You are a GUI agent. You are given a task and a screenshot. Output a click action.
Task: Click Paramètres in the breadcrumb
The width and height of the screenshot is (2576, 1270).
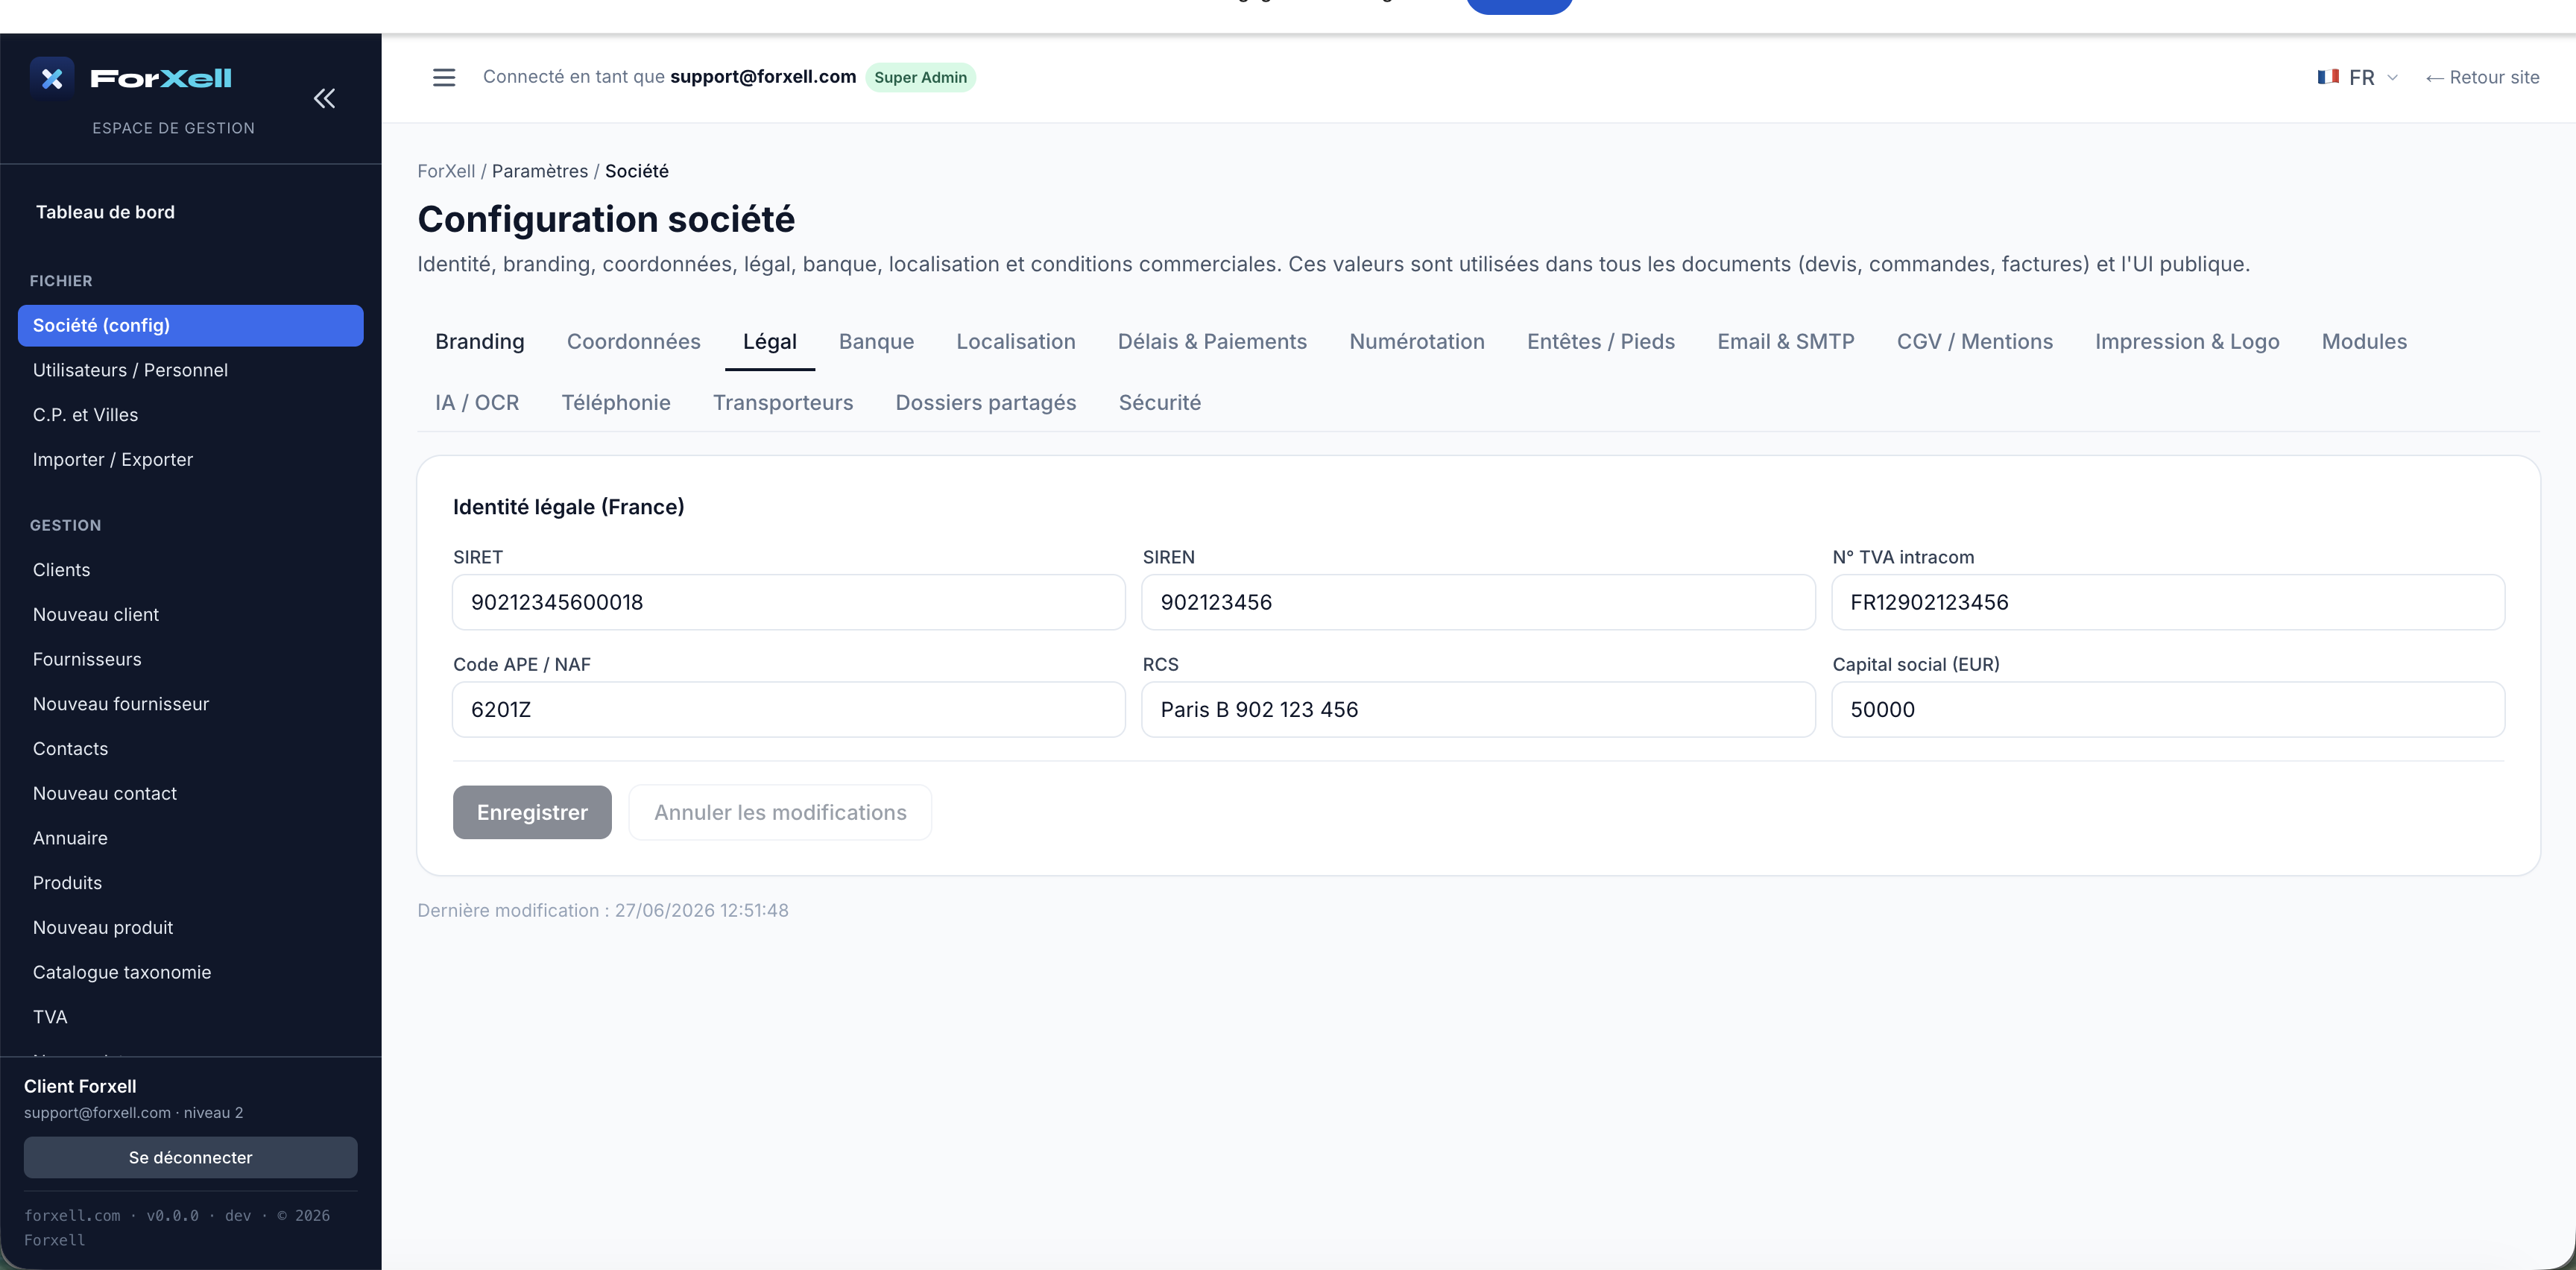[x=539, y=171]
